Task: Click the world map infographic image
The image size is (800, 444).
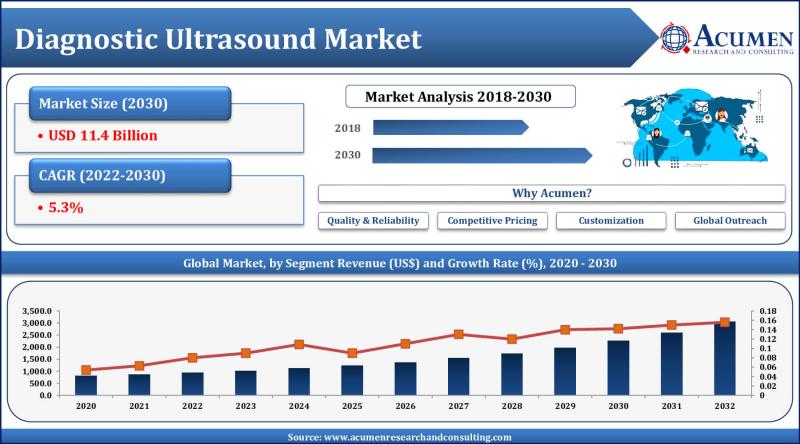Action: [x=692, y=128]
